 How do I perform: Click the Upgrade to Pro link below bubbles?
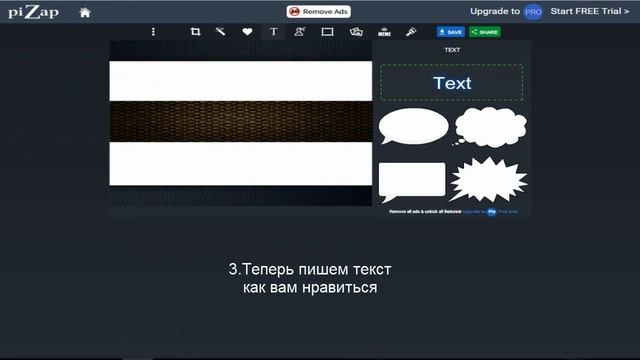[x=490, y=212]
